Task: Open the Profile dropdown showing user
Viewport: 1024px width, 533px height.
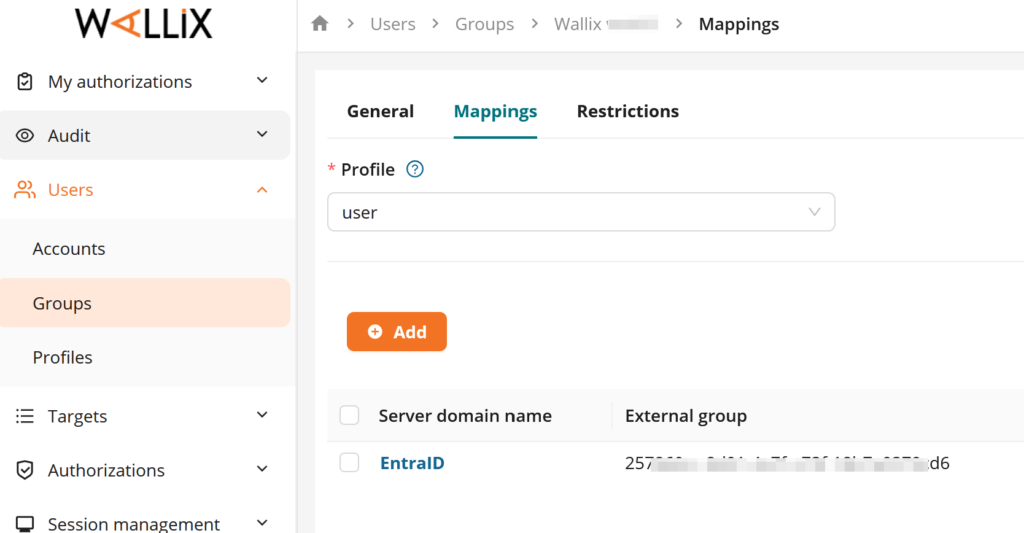Action: 581,212
